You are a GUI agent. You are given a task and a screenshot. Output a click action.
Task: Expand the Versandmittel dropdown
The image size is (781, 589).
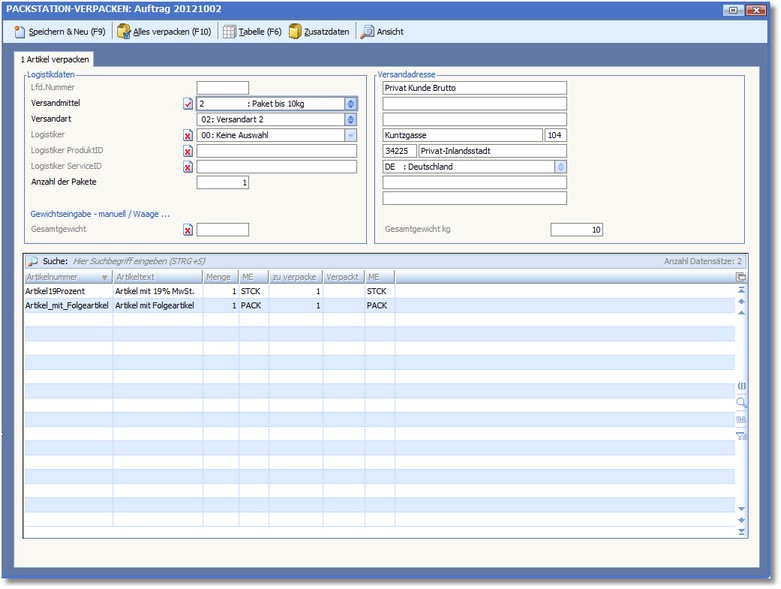point(350,103)
